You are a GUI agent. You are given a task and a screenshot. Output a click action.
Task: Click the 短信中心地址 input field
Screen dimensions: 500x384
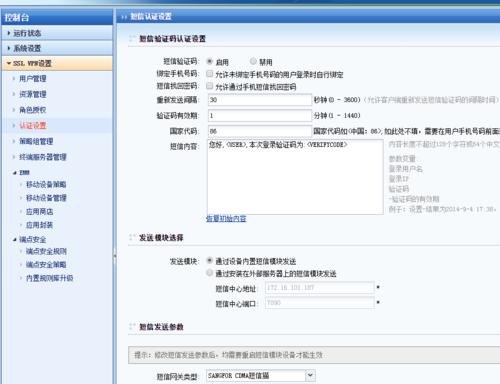pyautogui.click(x=319, y=288)
